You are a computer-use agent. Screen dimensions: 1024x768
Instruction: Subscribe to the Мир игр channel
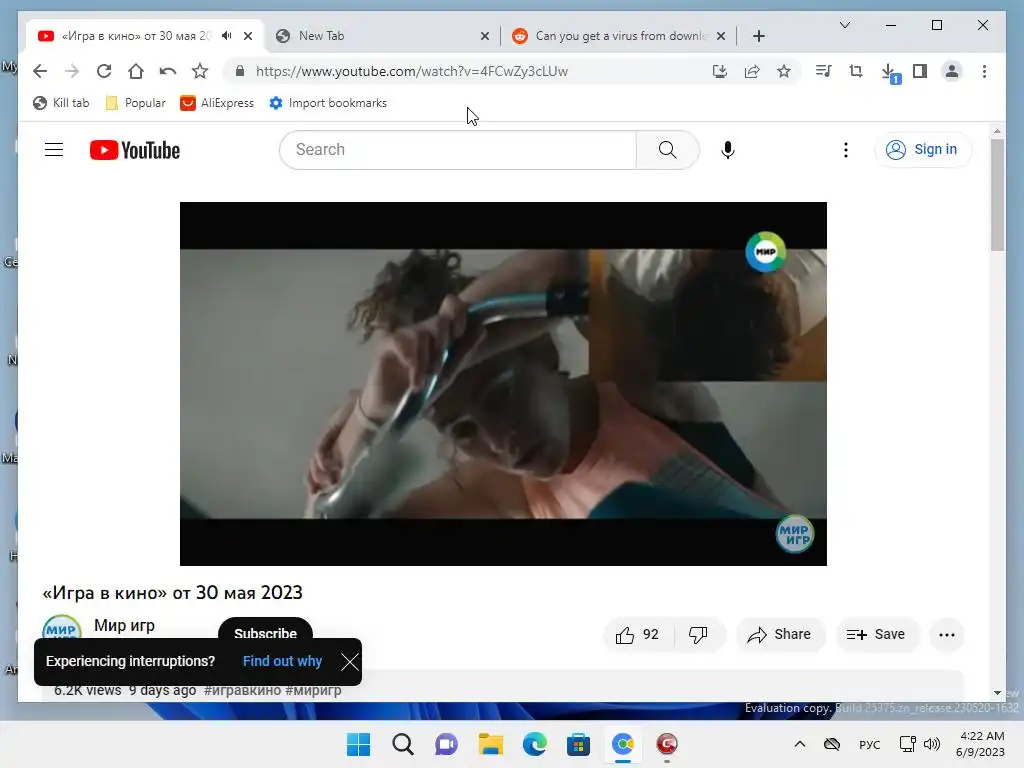[x=265, y=630]
